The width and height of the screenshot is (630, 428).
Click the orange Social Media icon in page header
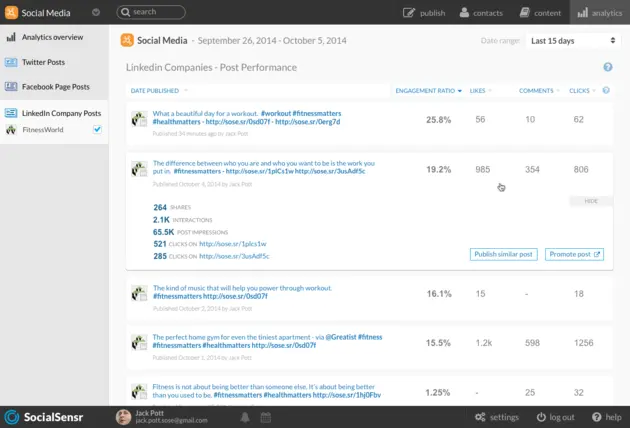(127, 40)
